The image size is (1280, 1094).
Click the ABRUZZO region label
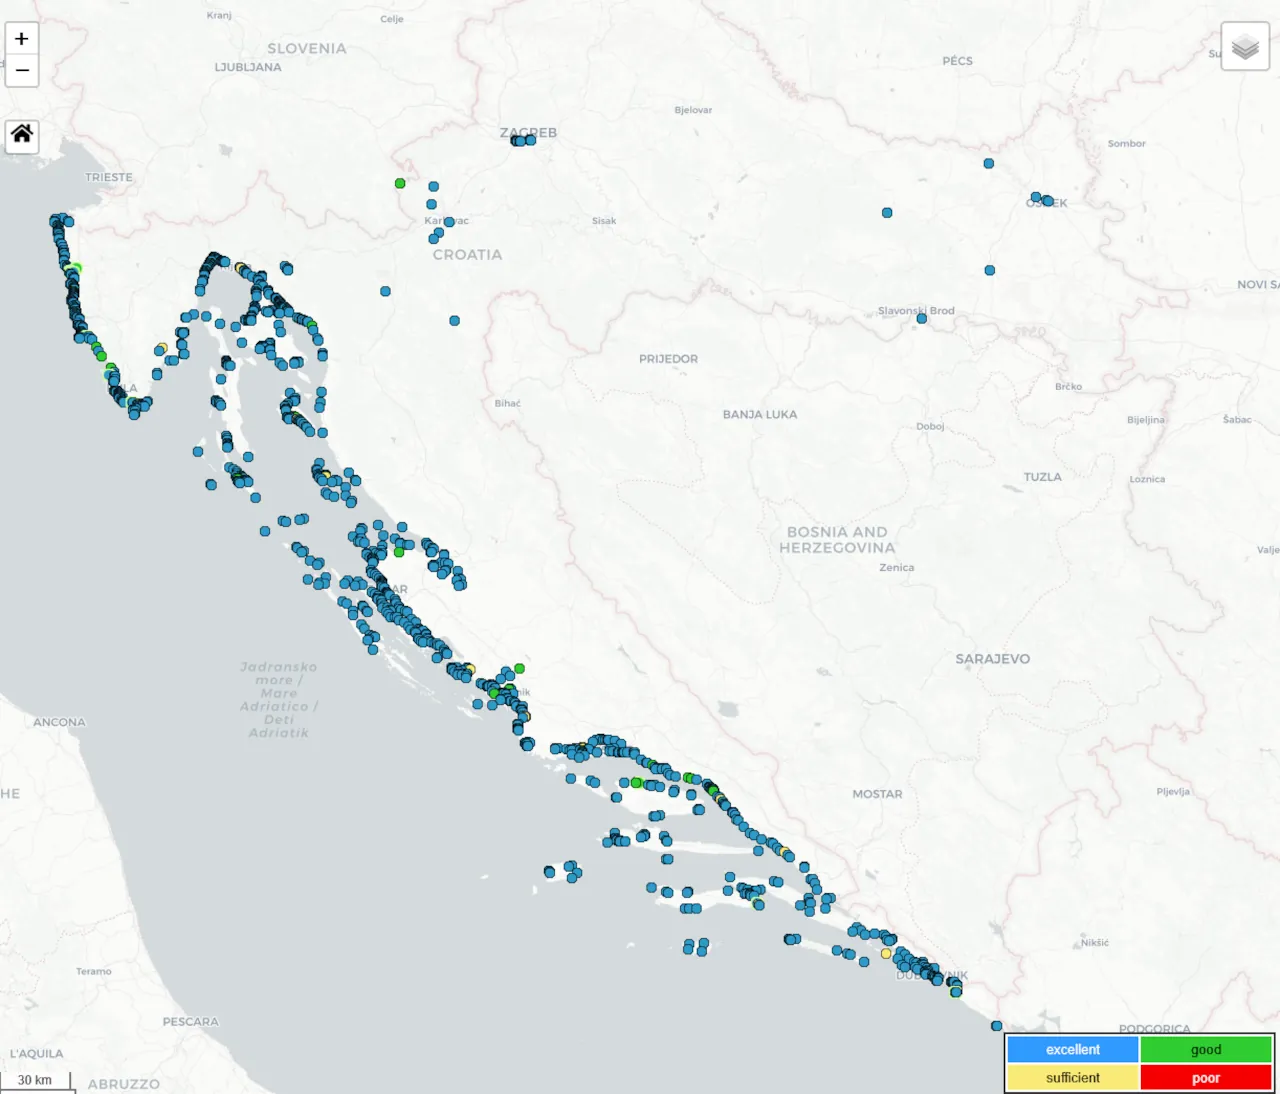[x=123, y=1084]
